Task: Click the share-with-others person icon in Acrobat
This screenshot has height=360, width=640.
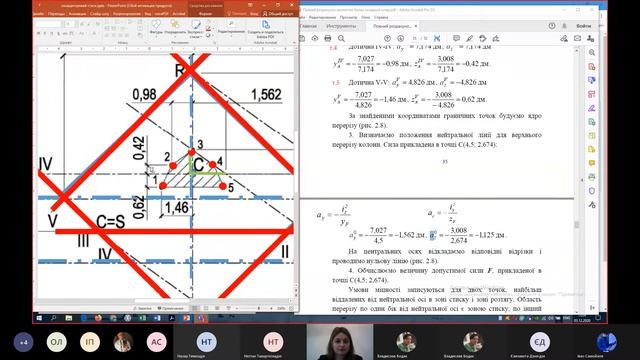Action: tap(590, 38)
